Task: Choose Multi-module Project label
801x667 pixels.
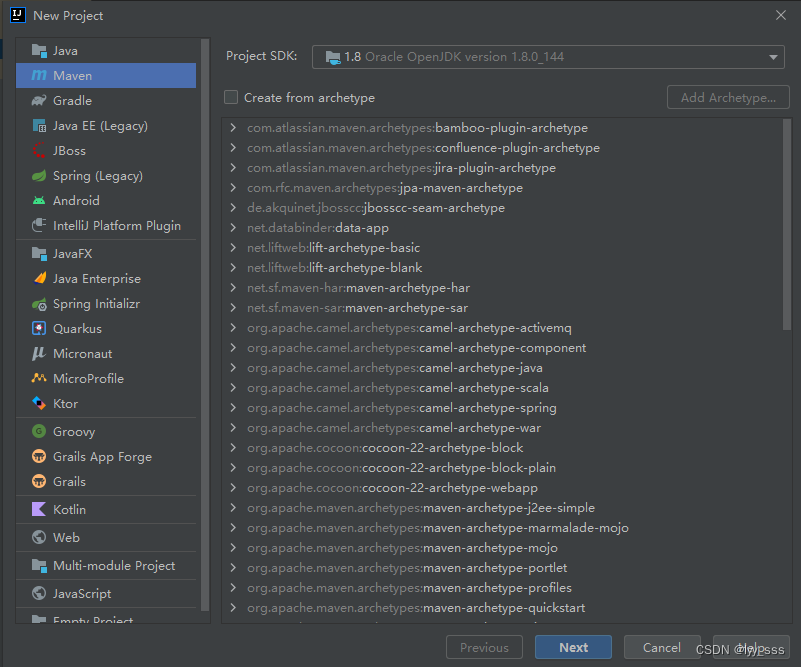Action: point(114,565)
